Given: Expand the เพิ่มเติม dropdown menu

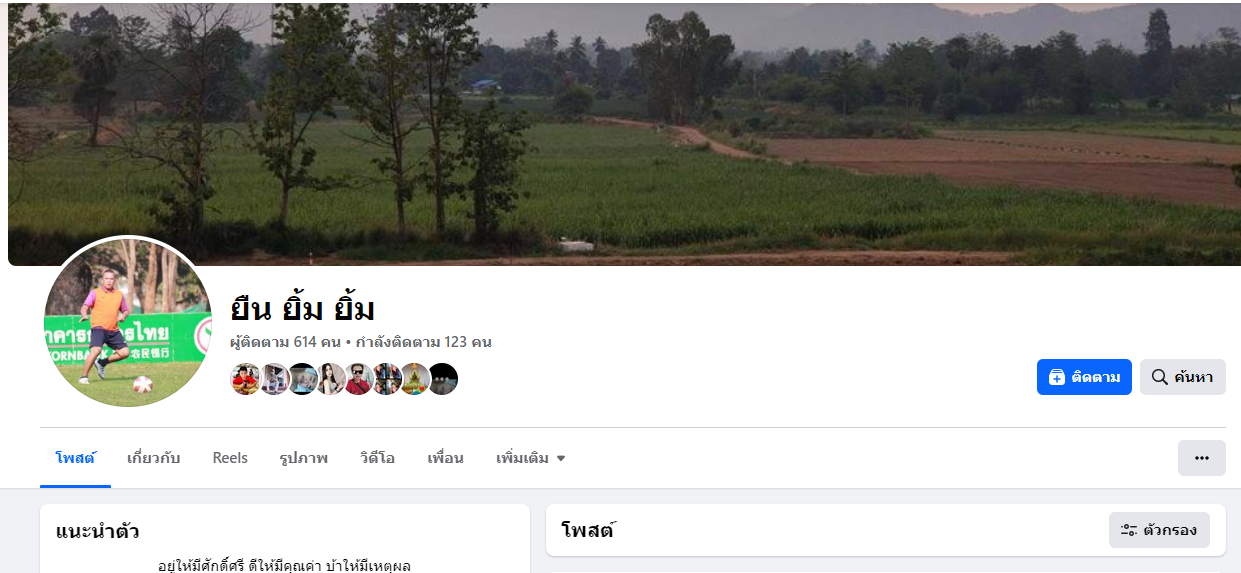Looking at the screenshot, I should point(531,458).
